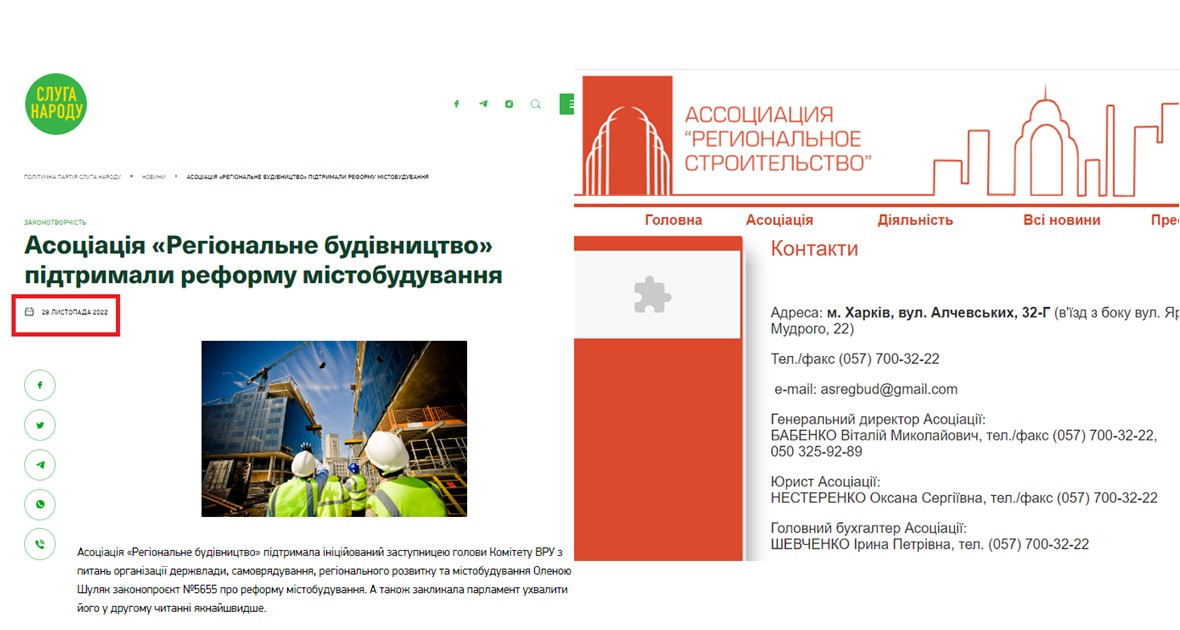Share article via circled Twitter button
This screenshot has height=630, width=1180.
(40, 425)
